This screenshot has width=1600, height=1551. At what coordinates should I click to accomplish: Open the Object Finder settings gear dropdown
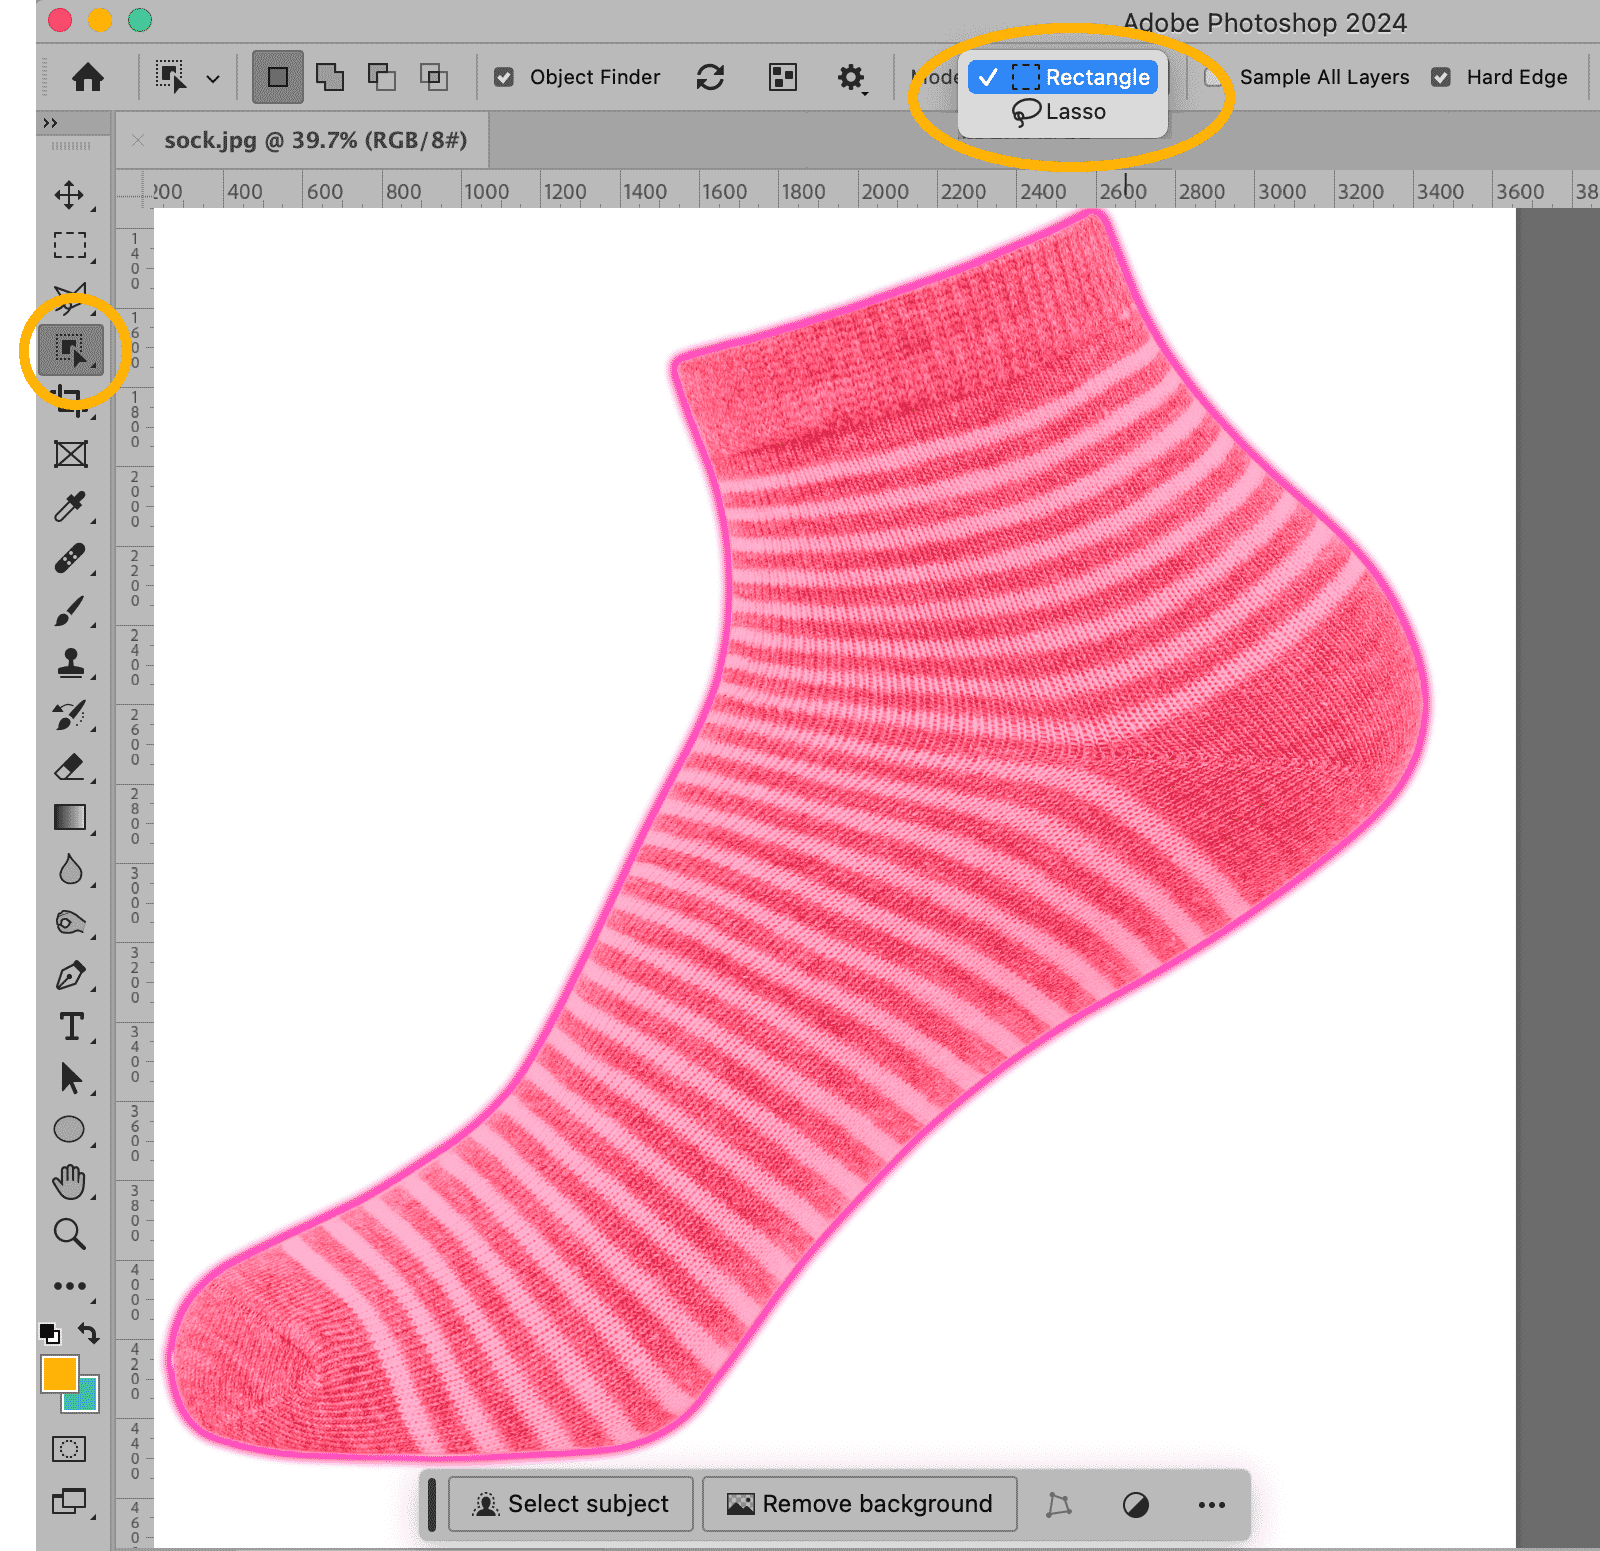point(851,77)
